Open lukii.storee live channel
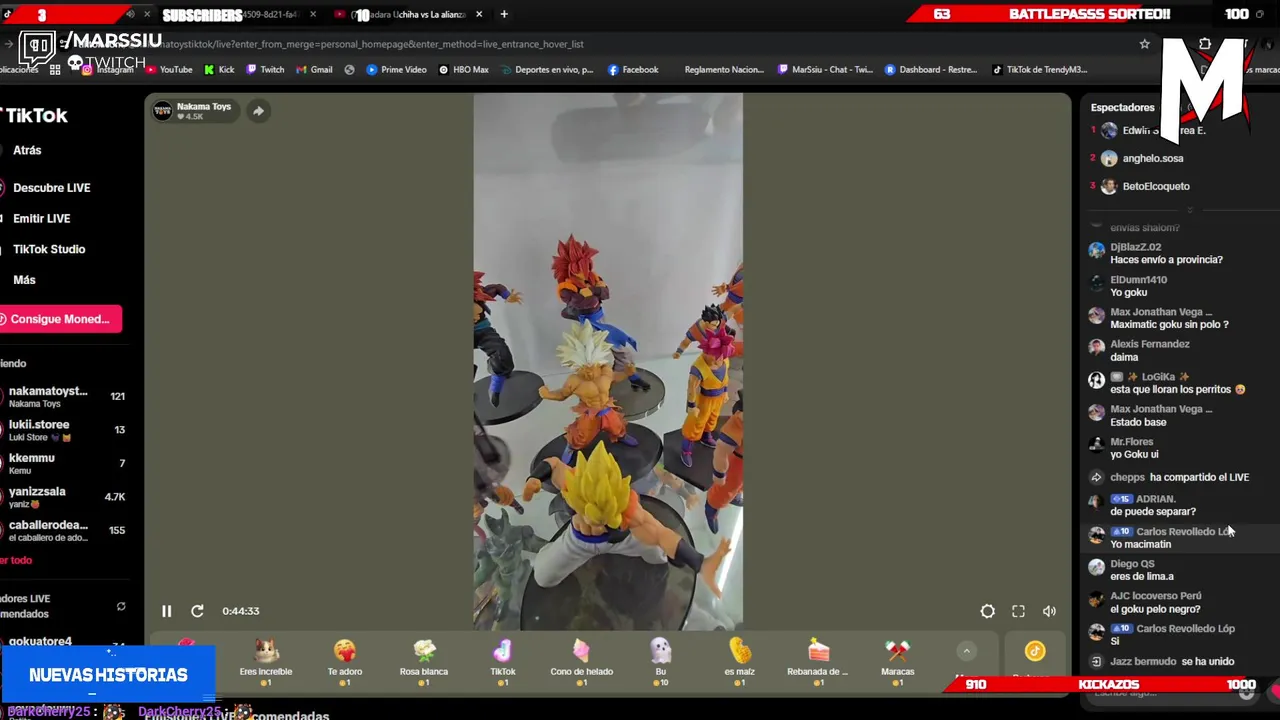The height and width of the screenshot is (720, 1280). (64, 430)
